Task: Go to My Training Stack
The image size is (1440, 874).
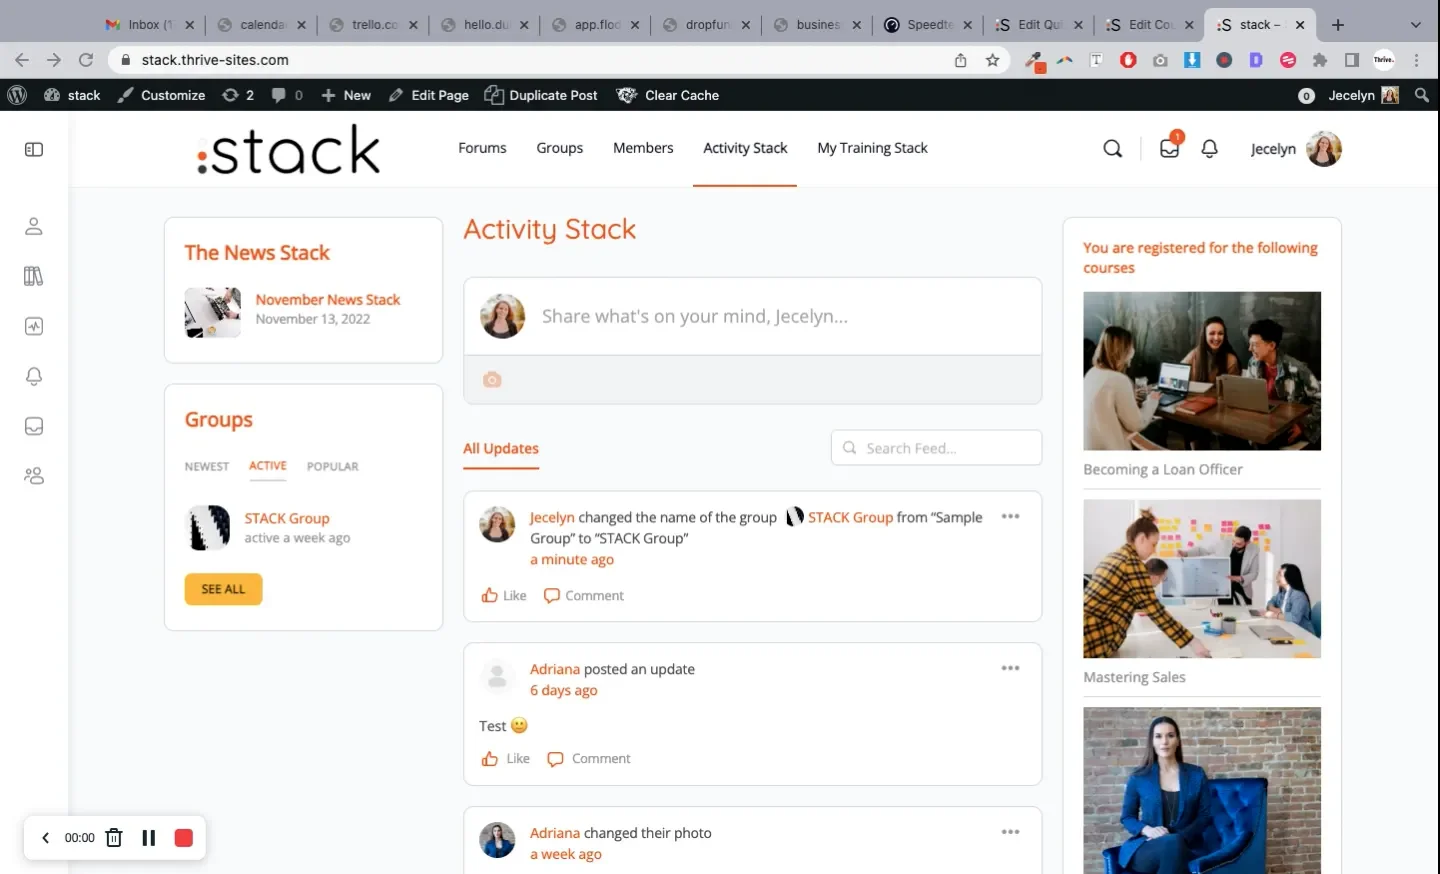Action: pos(872,148)
